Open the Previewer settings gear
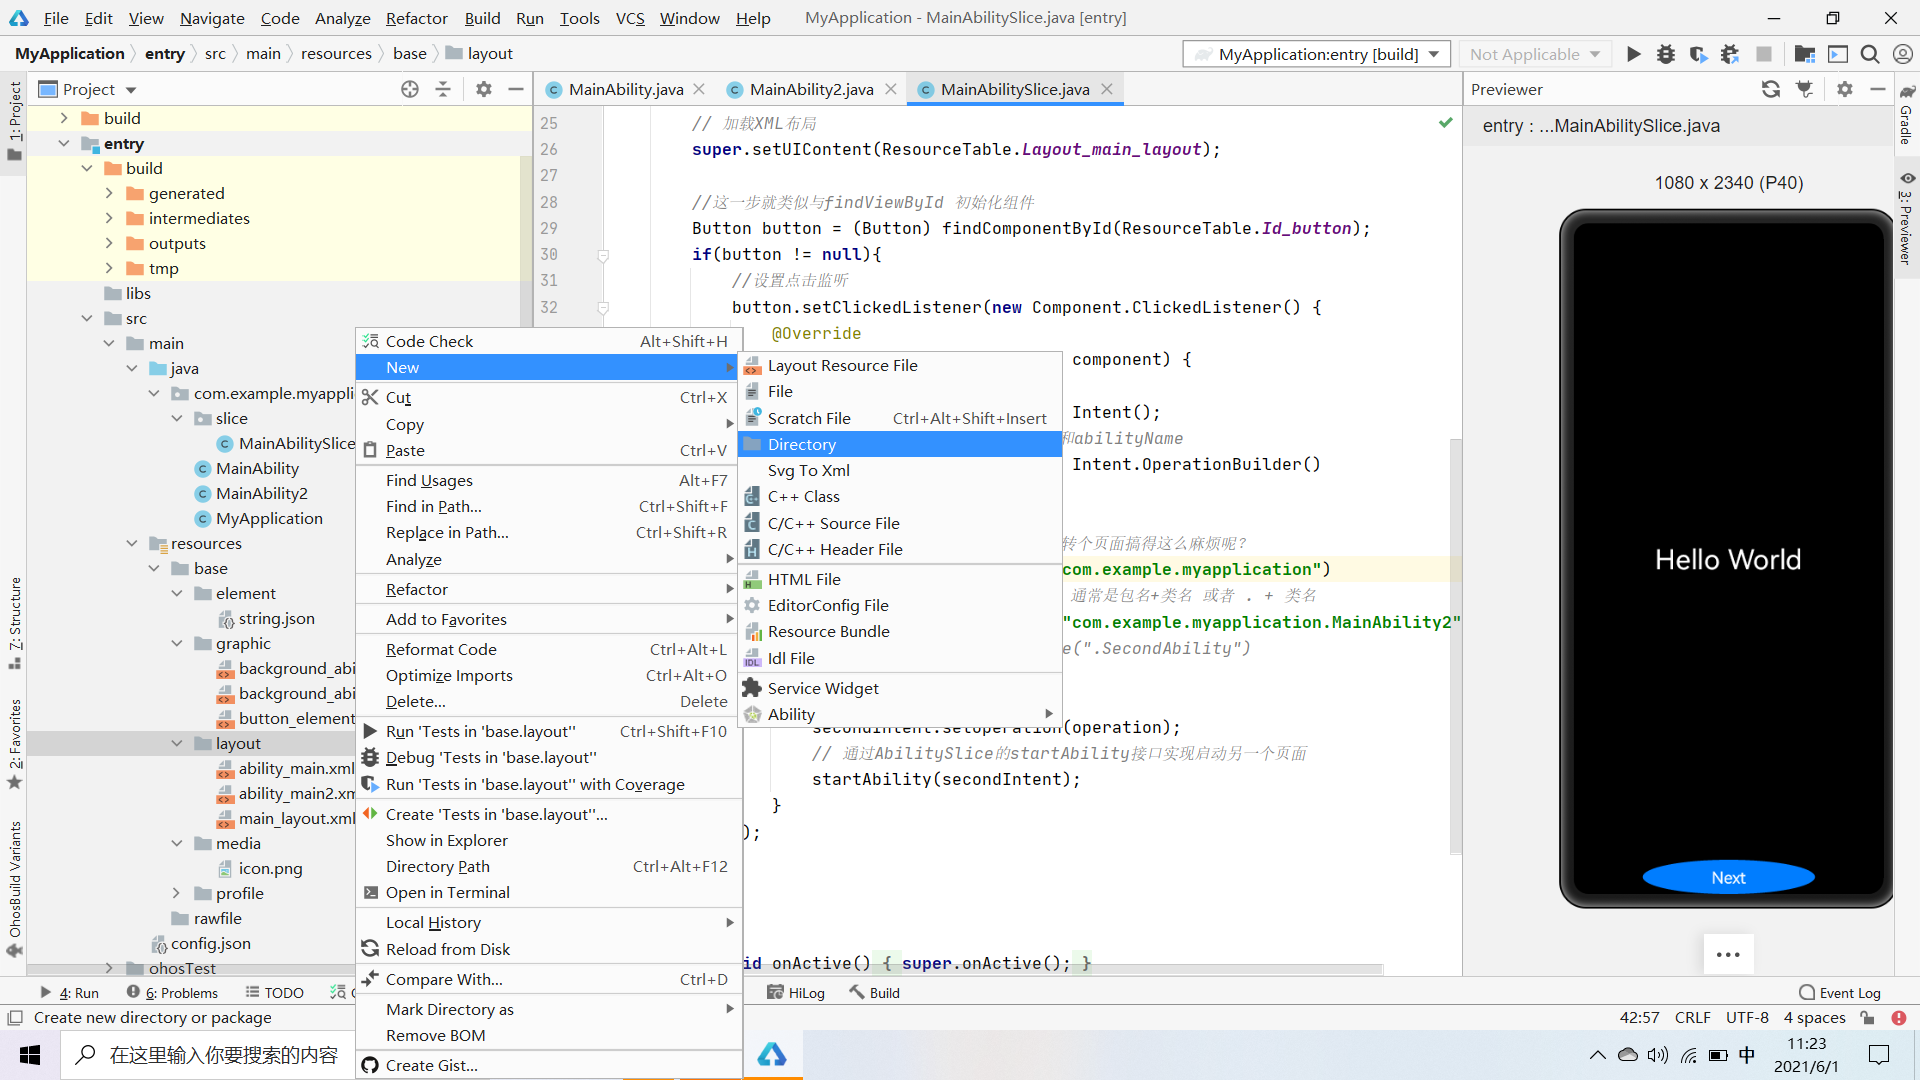Viewport: 1920px width, 1080px height. coord(1845,89)
